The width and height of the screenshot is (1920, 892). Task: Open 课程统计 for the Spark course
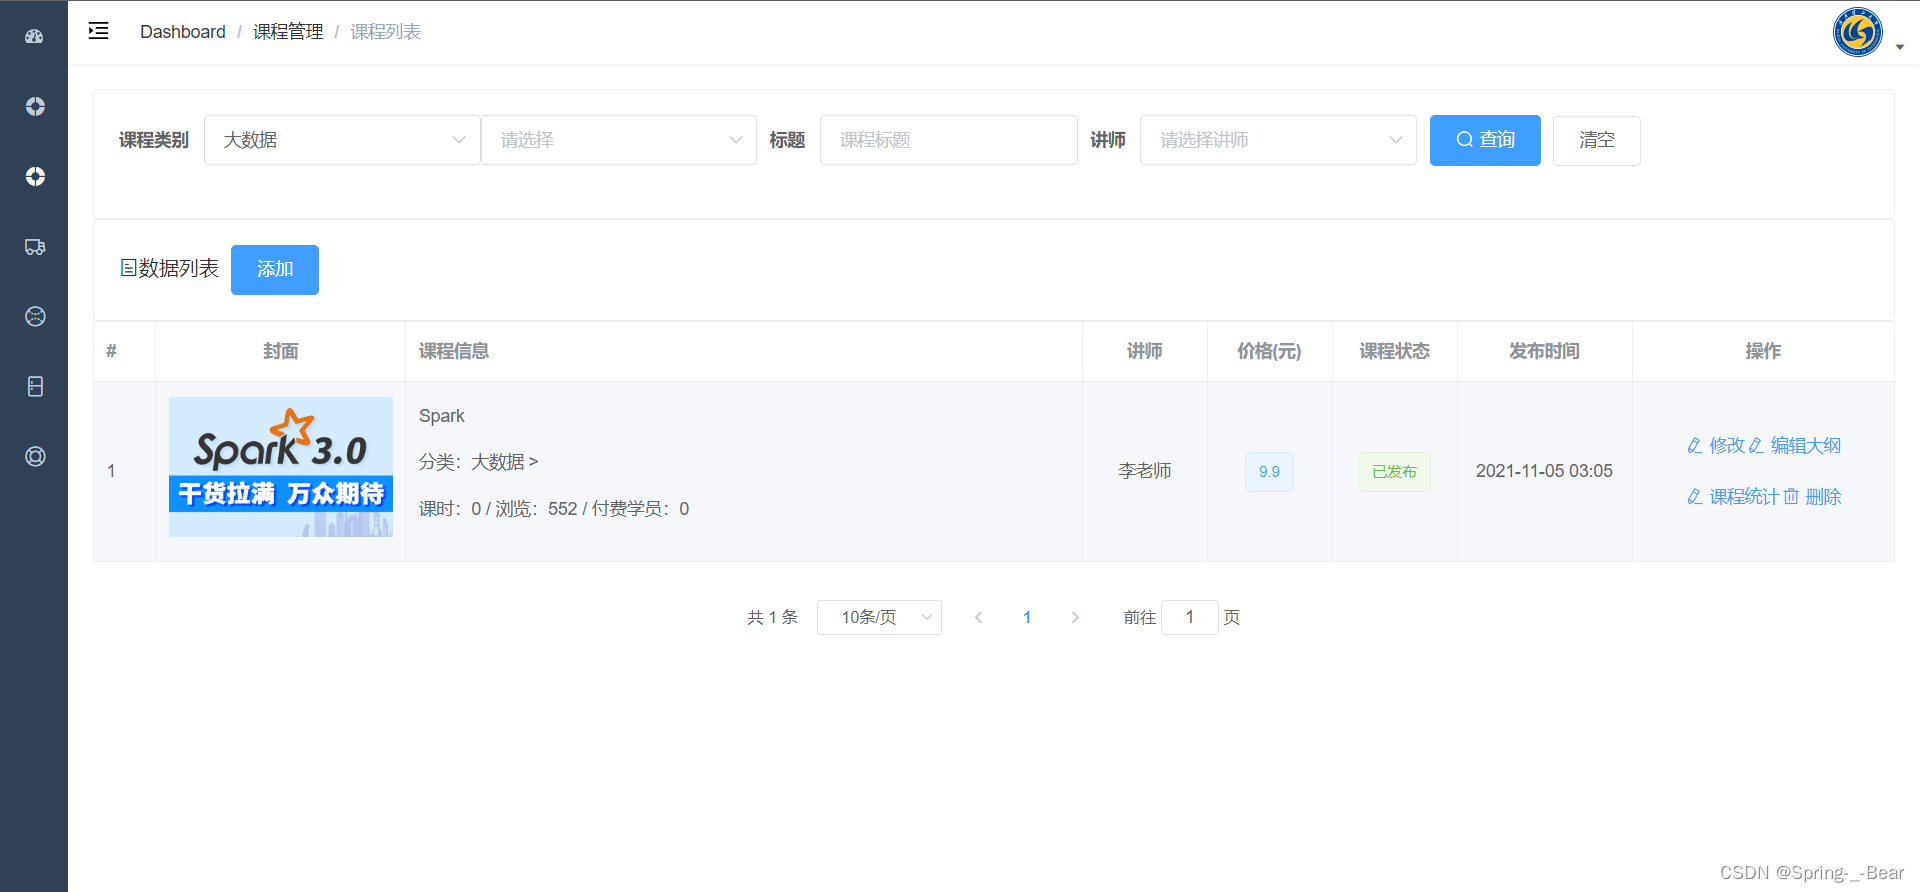pos(1733,497)
